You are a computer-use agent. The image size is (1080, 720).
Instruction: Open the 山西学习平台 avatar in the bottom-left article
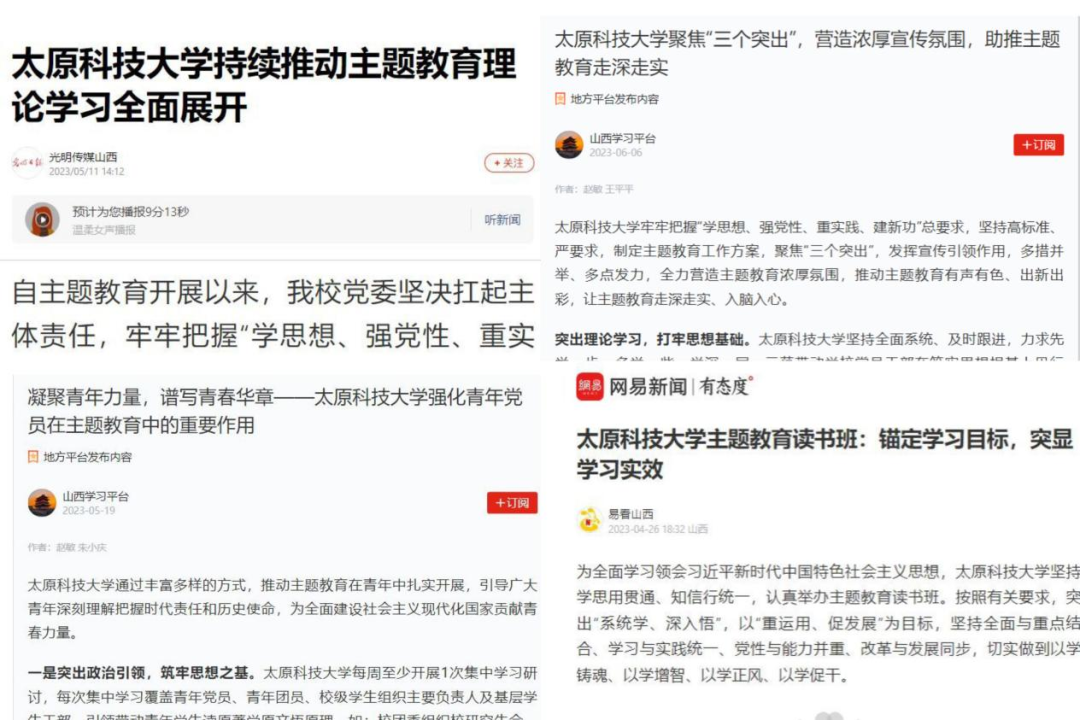click(42, 503)
